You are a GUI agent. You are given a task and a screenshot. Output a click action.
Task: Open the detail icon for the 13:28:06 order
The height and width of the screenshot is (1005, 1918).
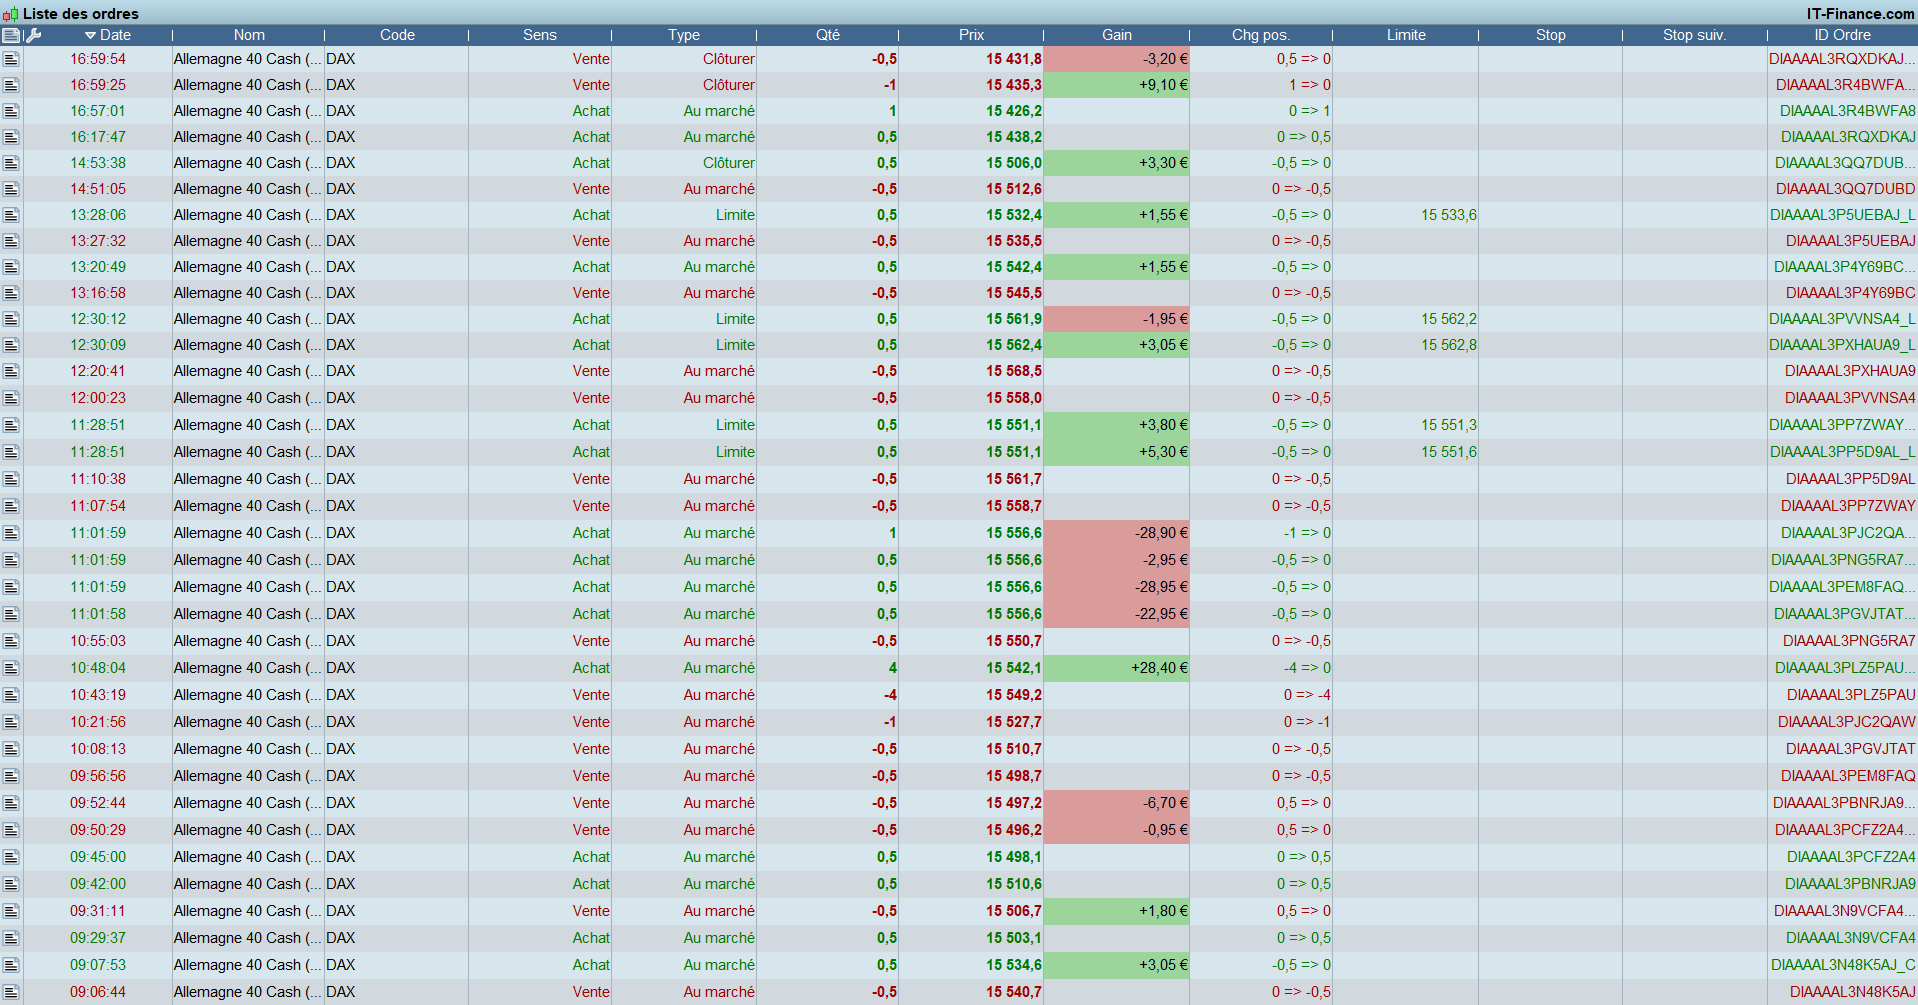pyautogui.click(x=11, y=215)
